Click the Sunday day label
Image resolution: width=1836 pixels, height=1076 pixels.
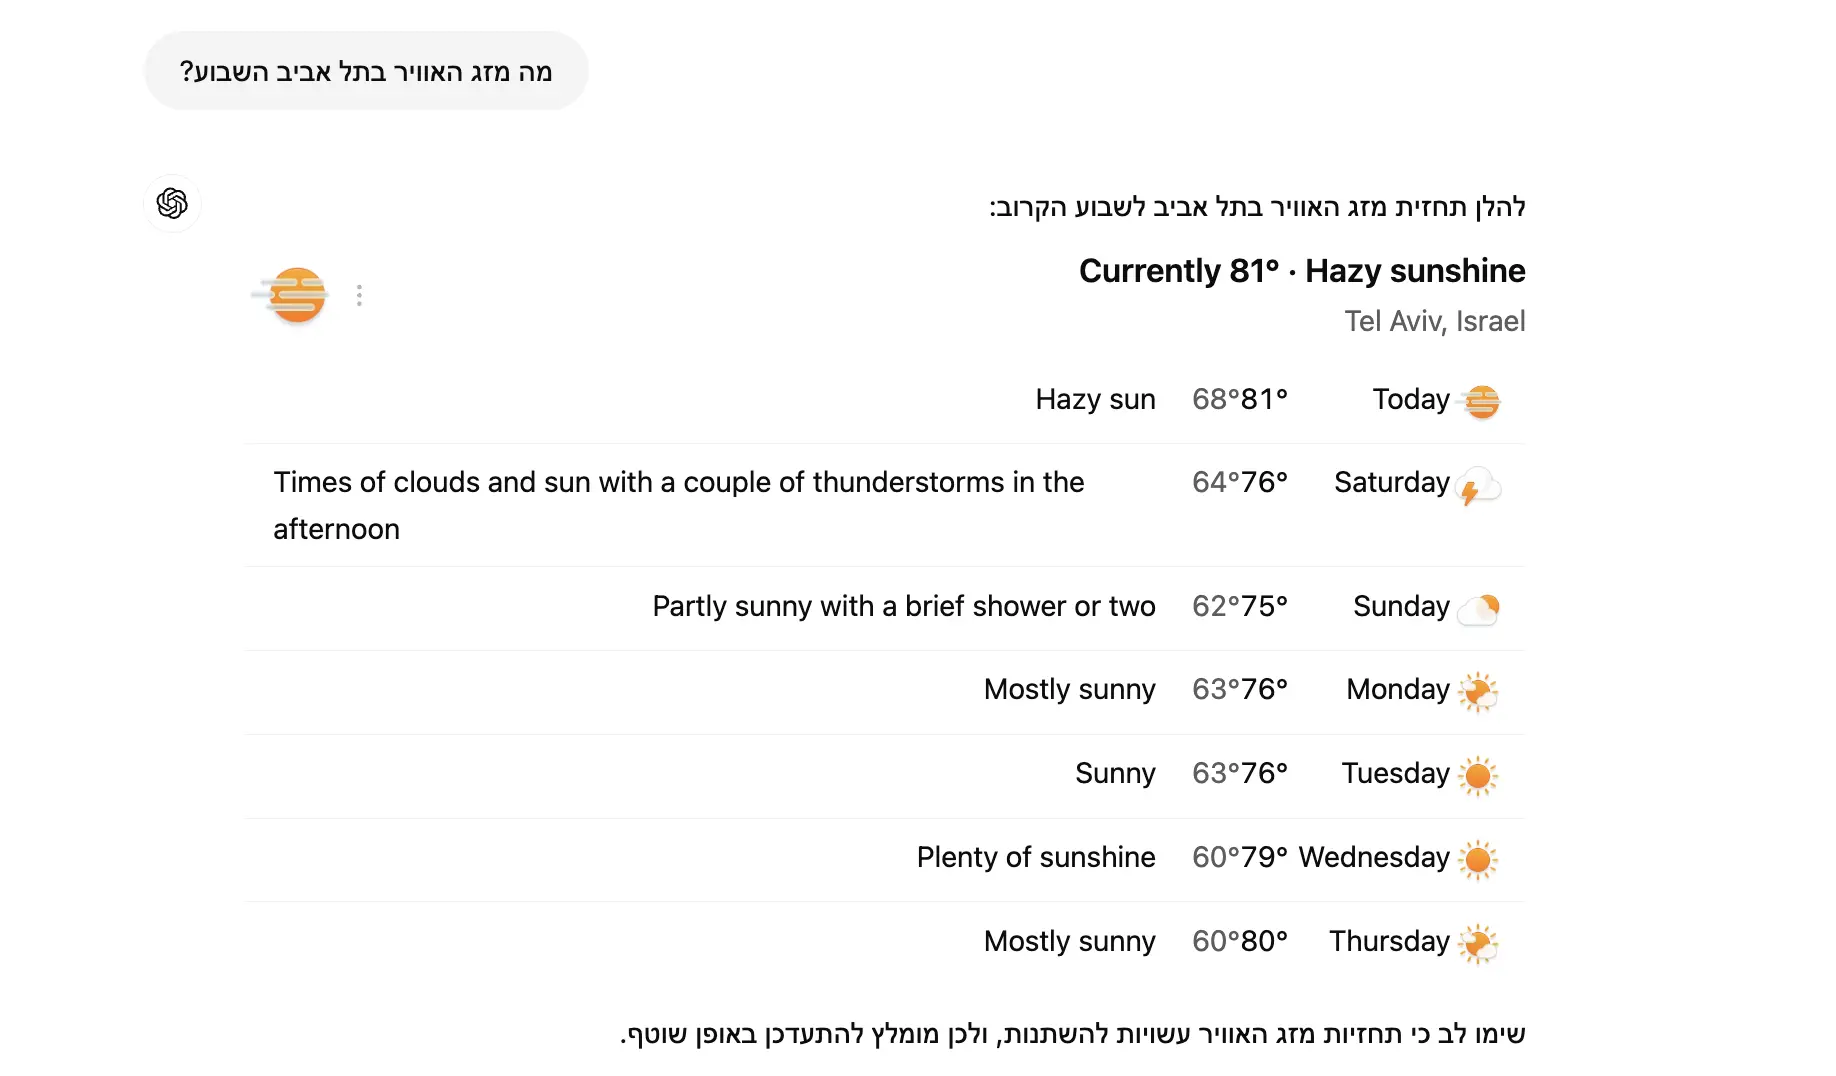click(x=1401, y=606)
